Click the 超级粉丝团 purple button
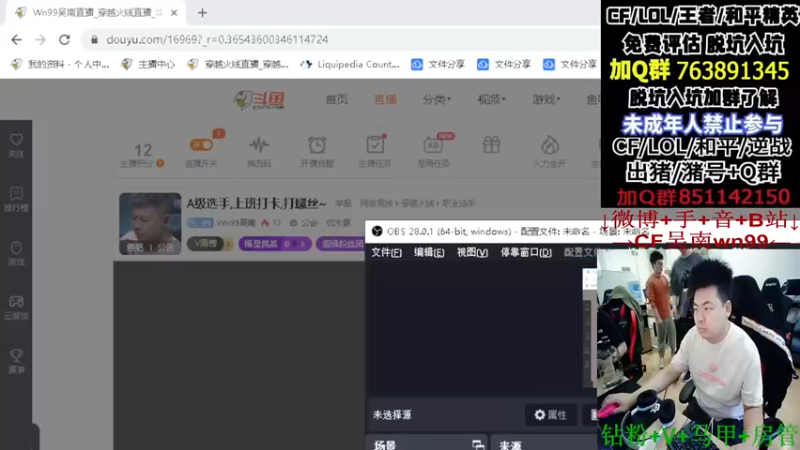 pyautogui.click(x=341, y=244)
